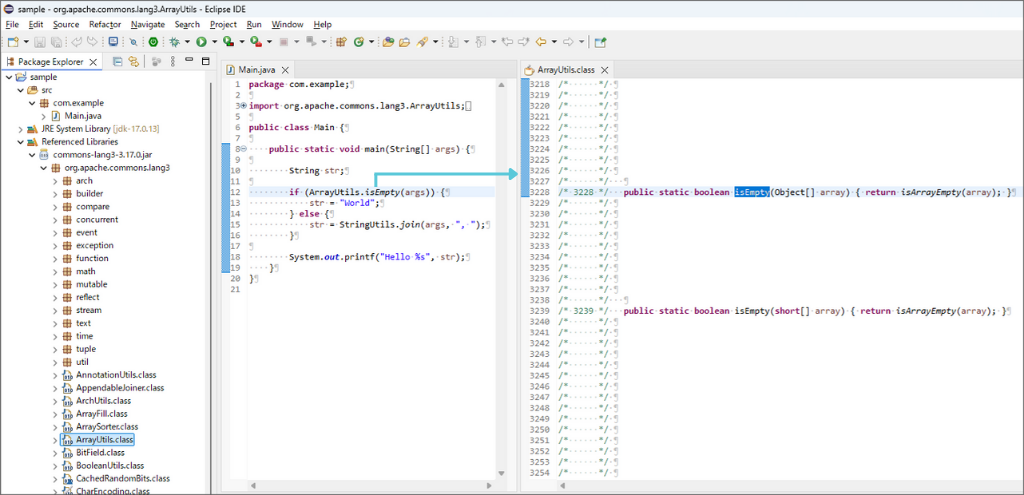This screenshot has width=1024, height=495.
Task: Click the Save toolbar icon
Action: point(40,42)
